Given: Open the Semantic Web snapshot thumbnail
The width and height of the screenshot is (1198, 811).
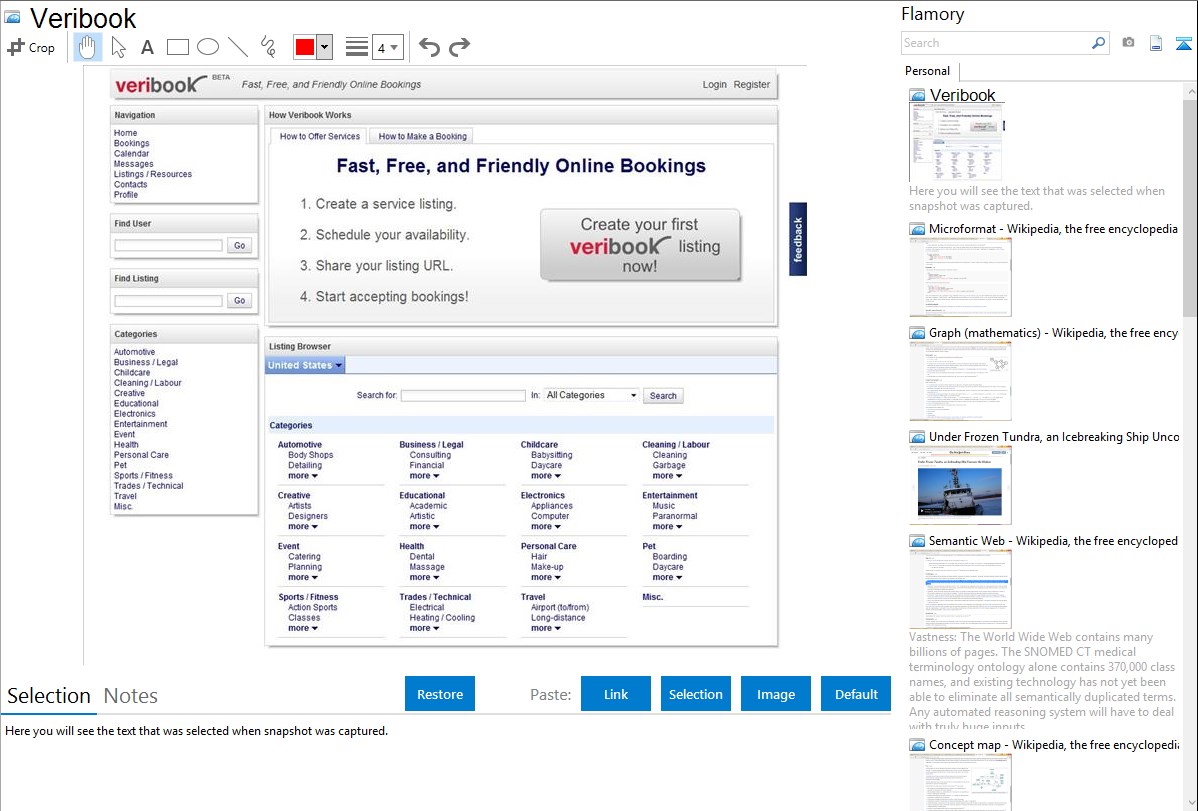Looking at the screenshot, I should [960, 589].
